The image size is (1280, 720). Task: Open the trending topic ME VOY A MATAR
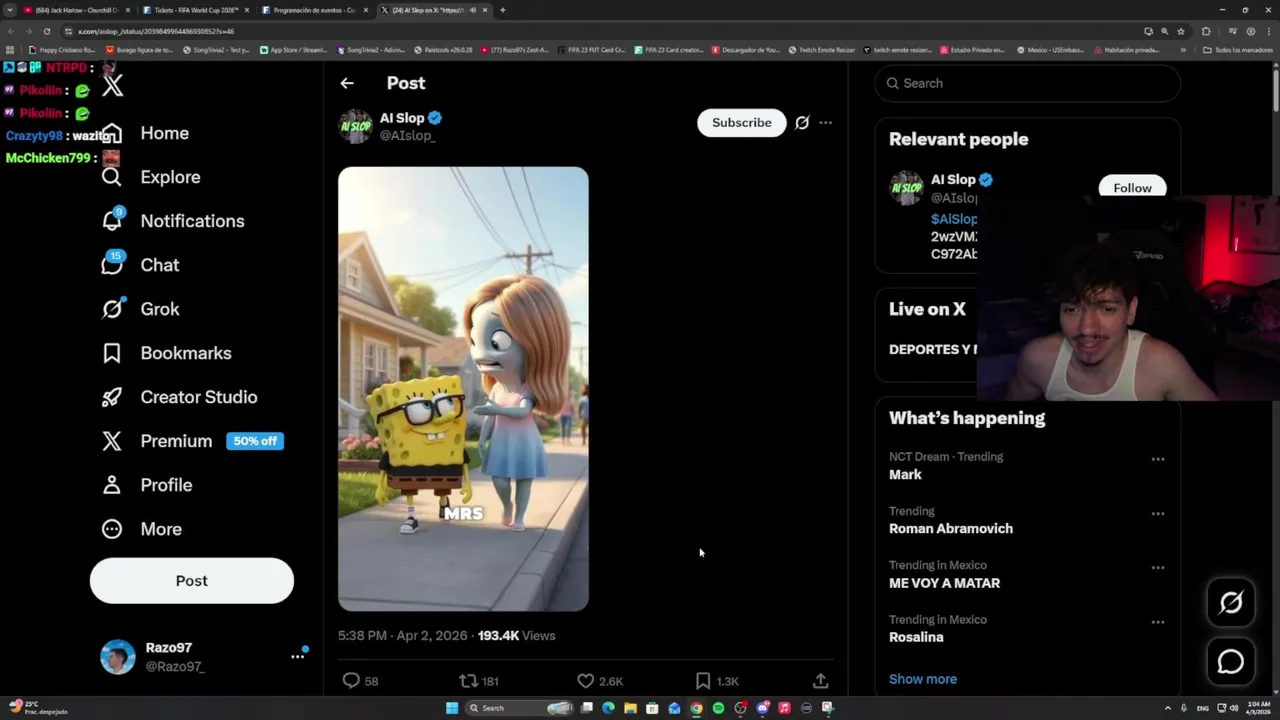pos(944,583)
